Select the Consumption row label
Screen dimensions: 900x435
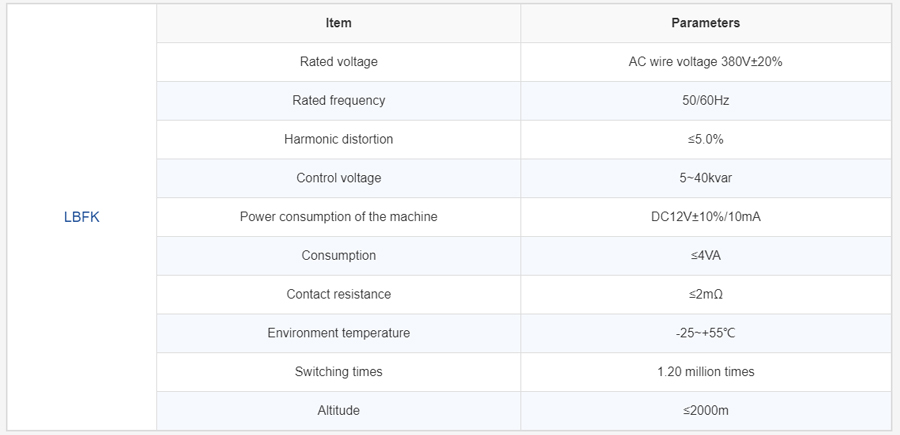click(x=338, y=256)
